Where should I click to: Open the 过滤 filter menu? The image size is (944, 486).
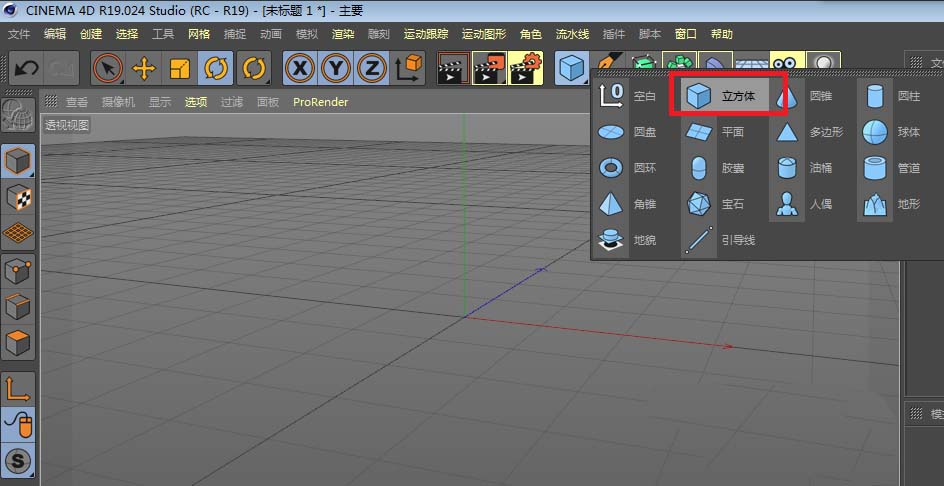tap(232, 102)
